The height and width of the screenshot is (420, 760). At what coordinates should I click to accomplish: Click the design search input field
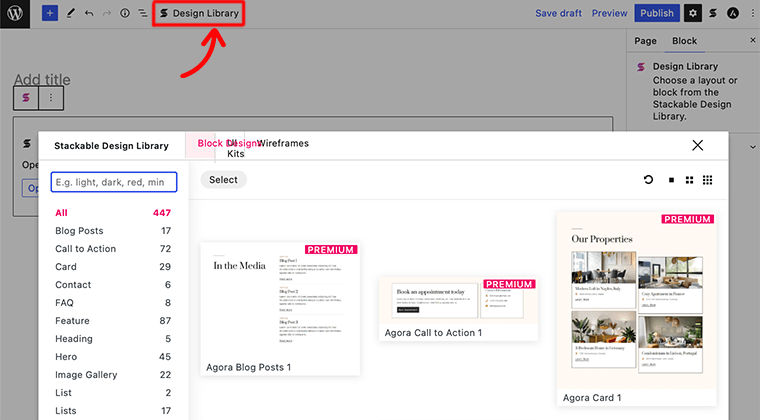tap(114, 182)
